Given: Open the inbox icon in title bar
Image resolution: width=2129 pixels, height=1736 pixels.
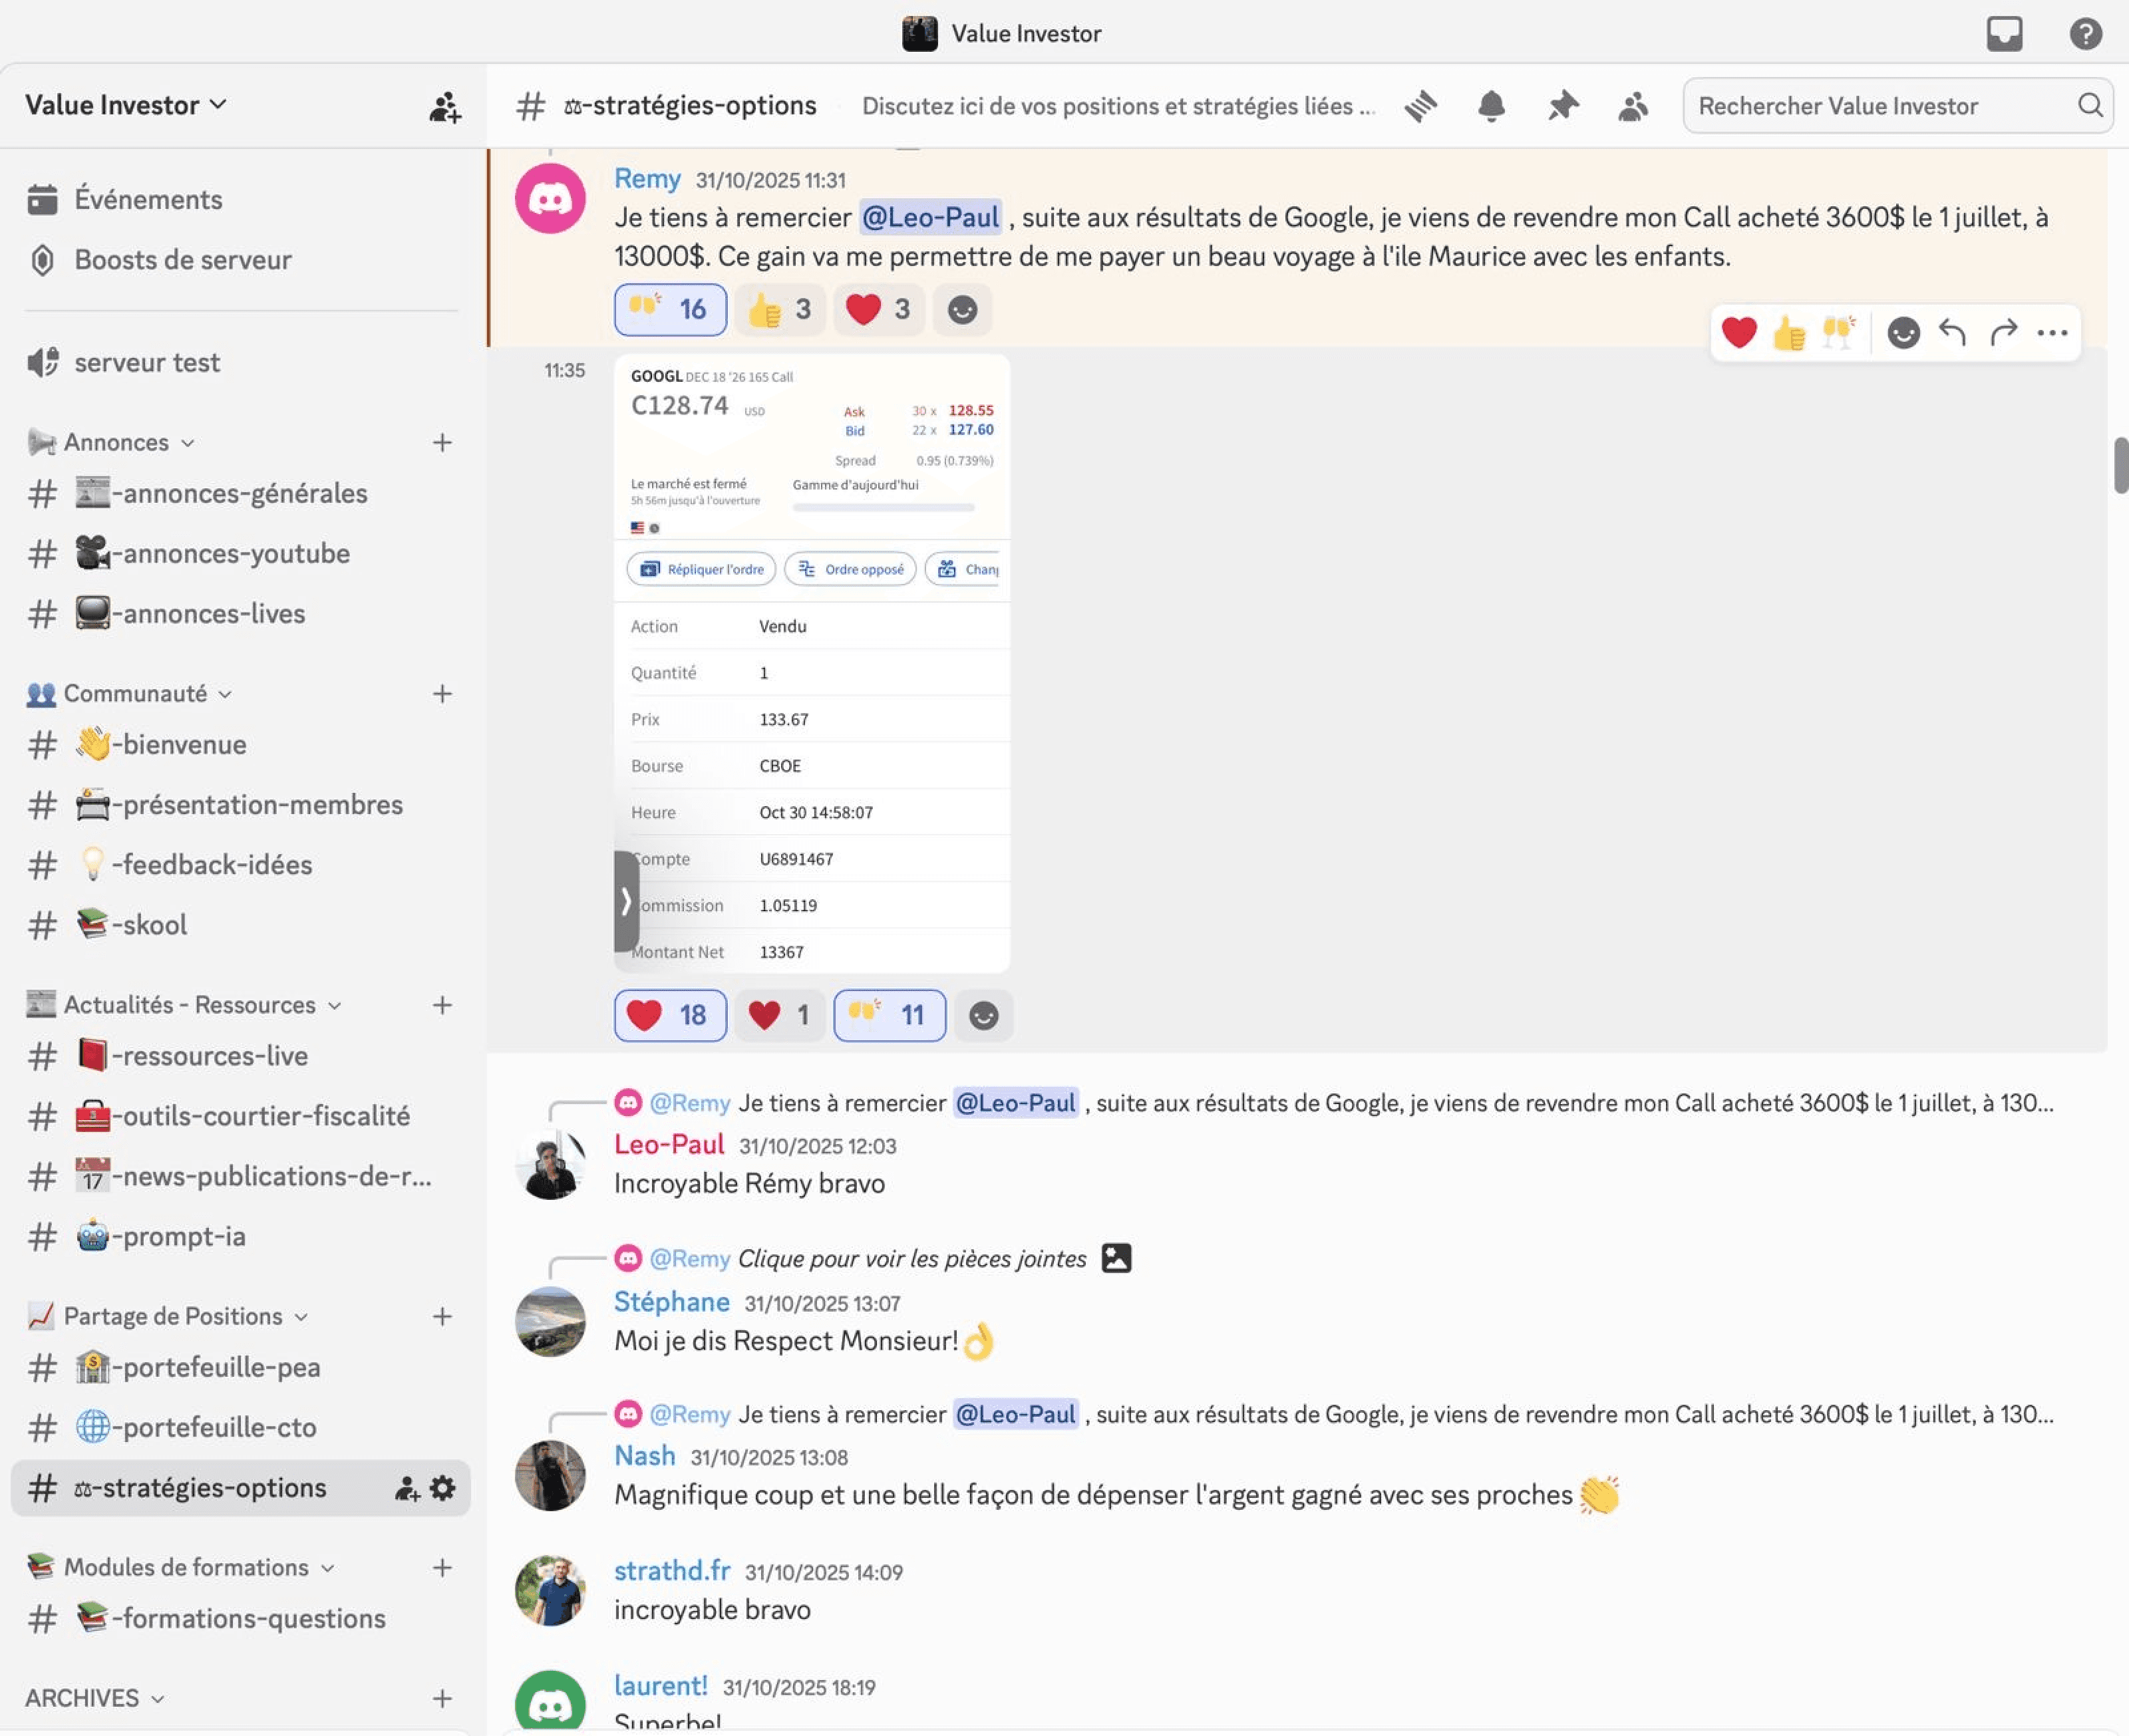Looking at the screenshot, I should point(2004,34).
